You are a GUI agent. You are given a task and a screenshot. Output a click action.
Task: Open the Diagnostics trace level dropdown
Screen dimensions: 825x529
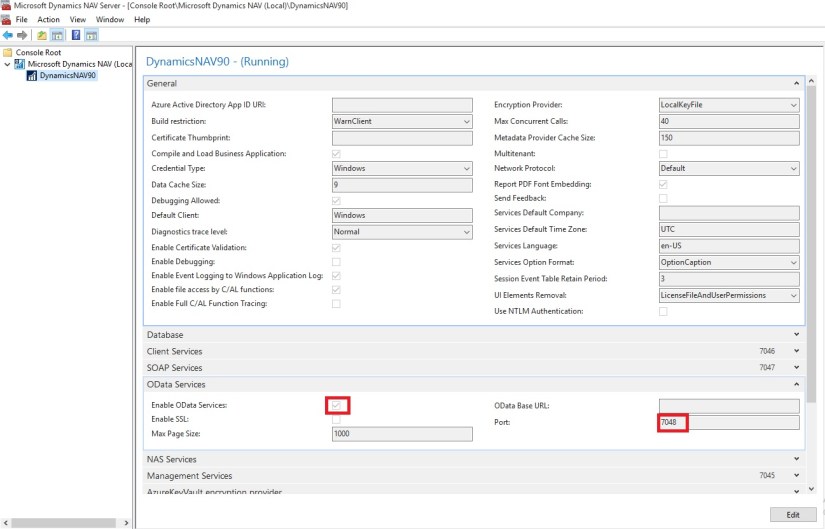coord(402,232)
